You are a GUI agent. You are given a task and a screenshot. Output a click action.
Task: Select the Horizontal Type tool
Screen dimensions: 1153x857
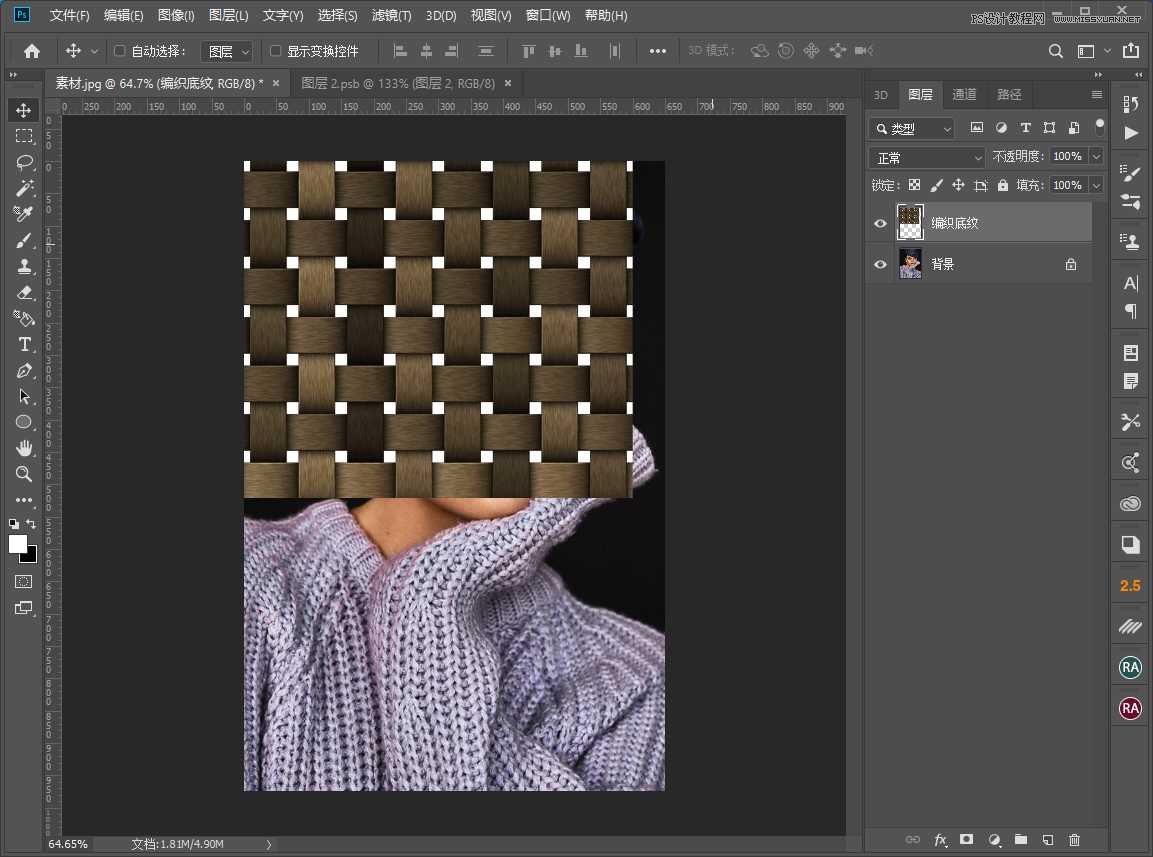24,344
